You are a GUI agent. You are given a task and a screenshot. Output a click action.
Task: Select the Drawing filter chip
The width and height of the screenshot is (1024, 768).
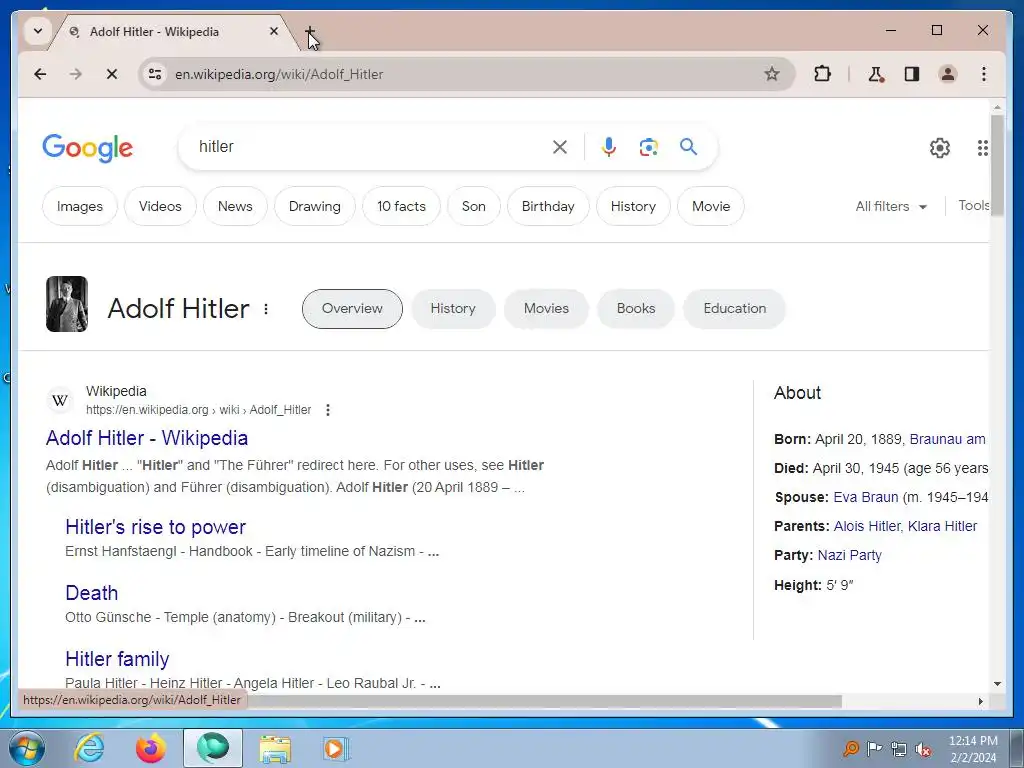click(315, 206)
